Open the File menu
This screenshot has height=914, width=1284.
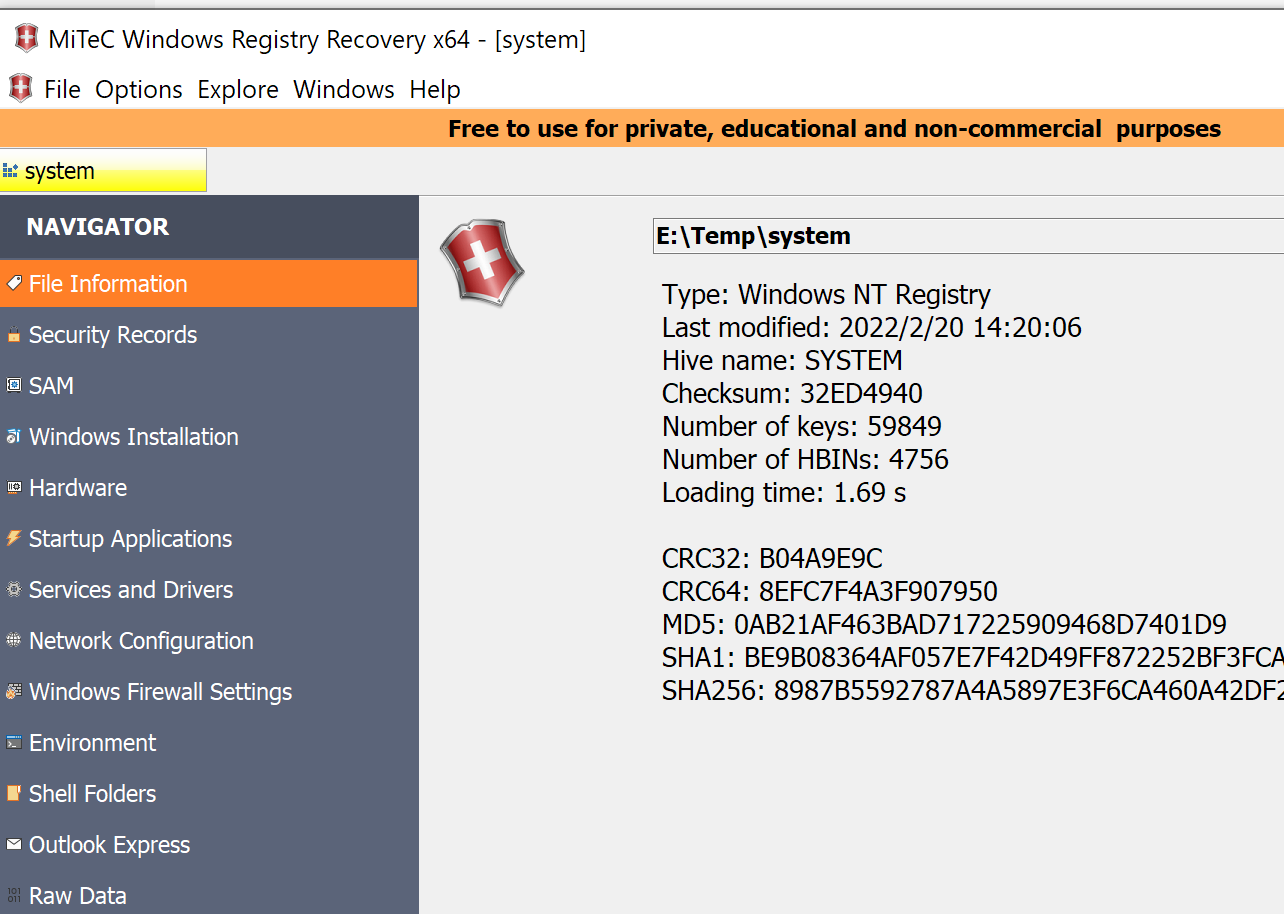click(62, 89)
